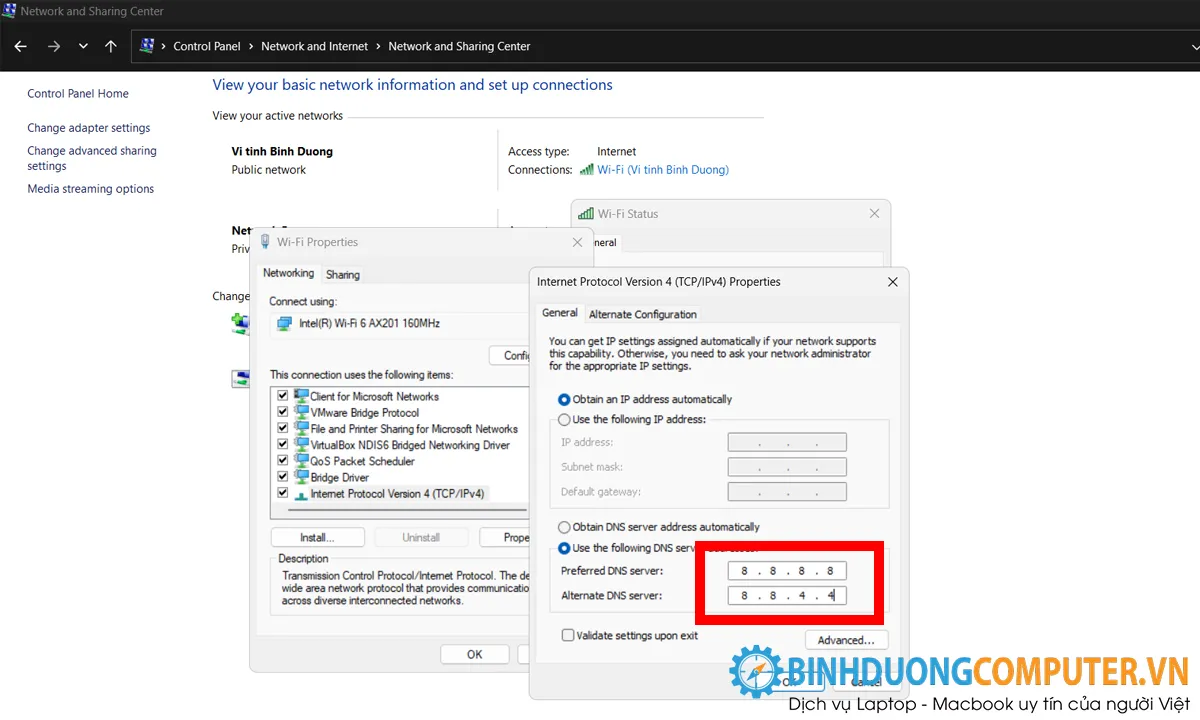
Task: Expand the Control Panel breadcrumb chevron
Action: click(250, 46)
